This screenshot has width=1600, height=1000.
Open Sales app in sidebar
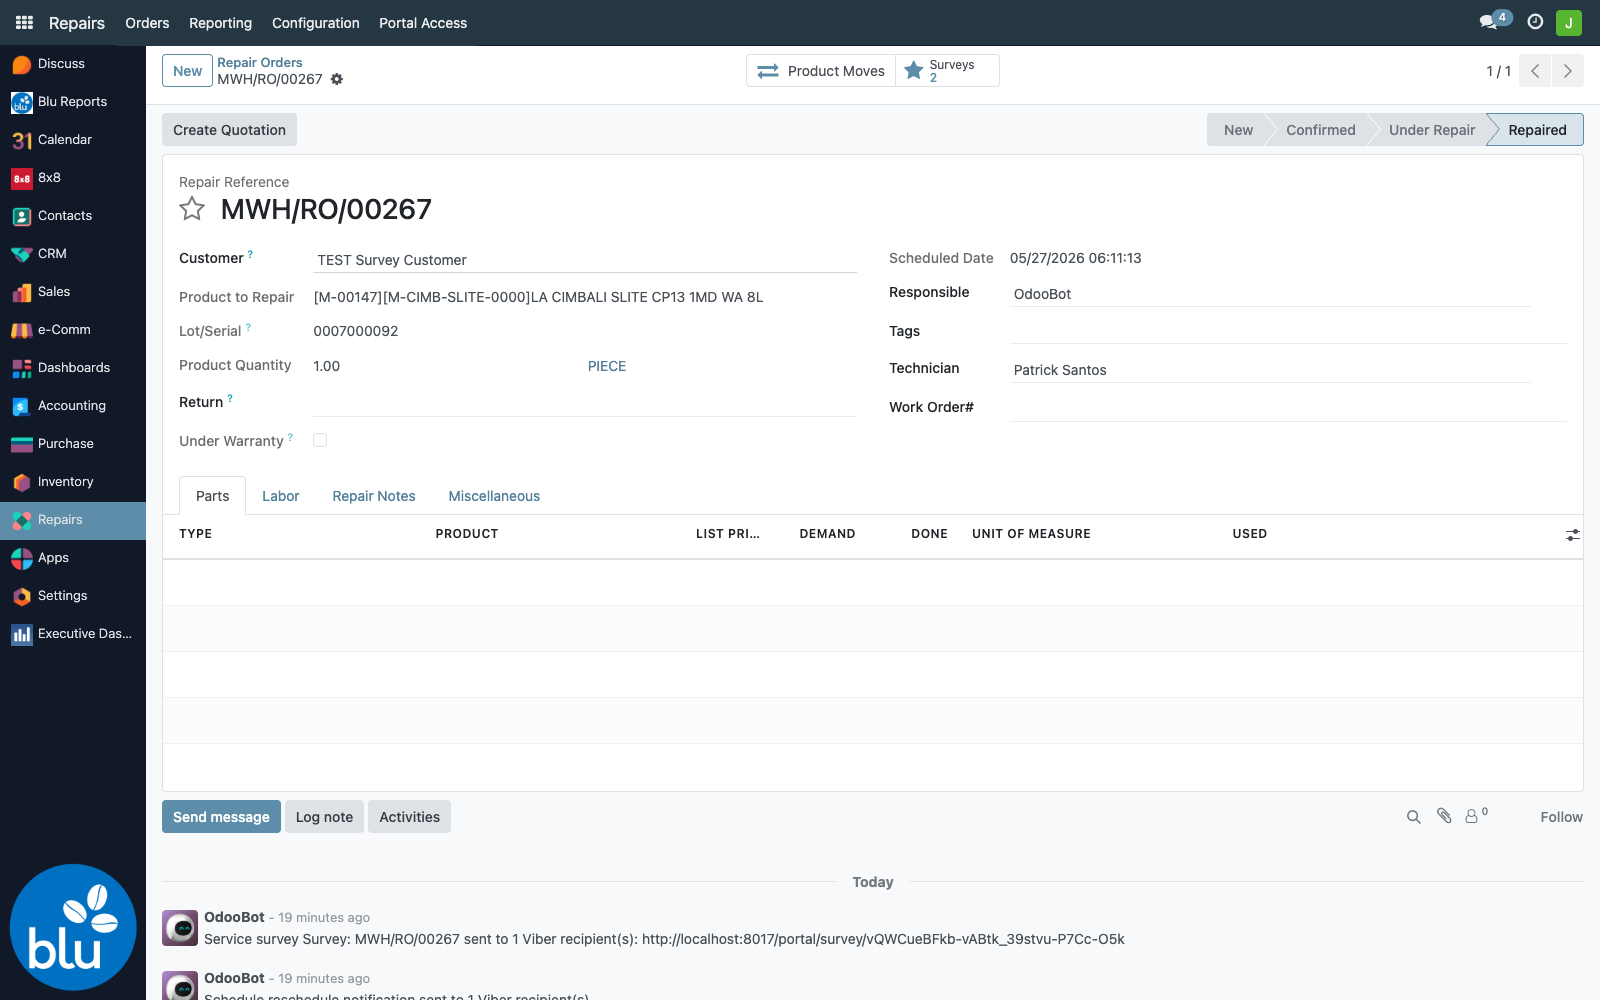point(73,292)
